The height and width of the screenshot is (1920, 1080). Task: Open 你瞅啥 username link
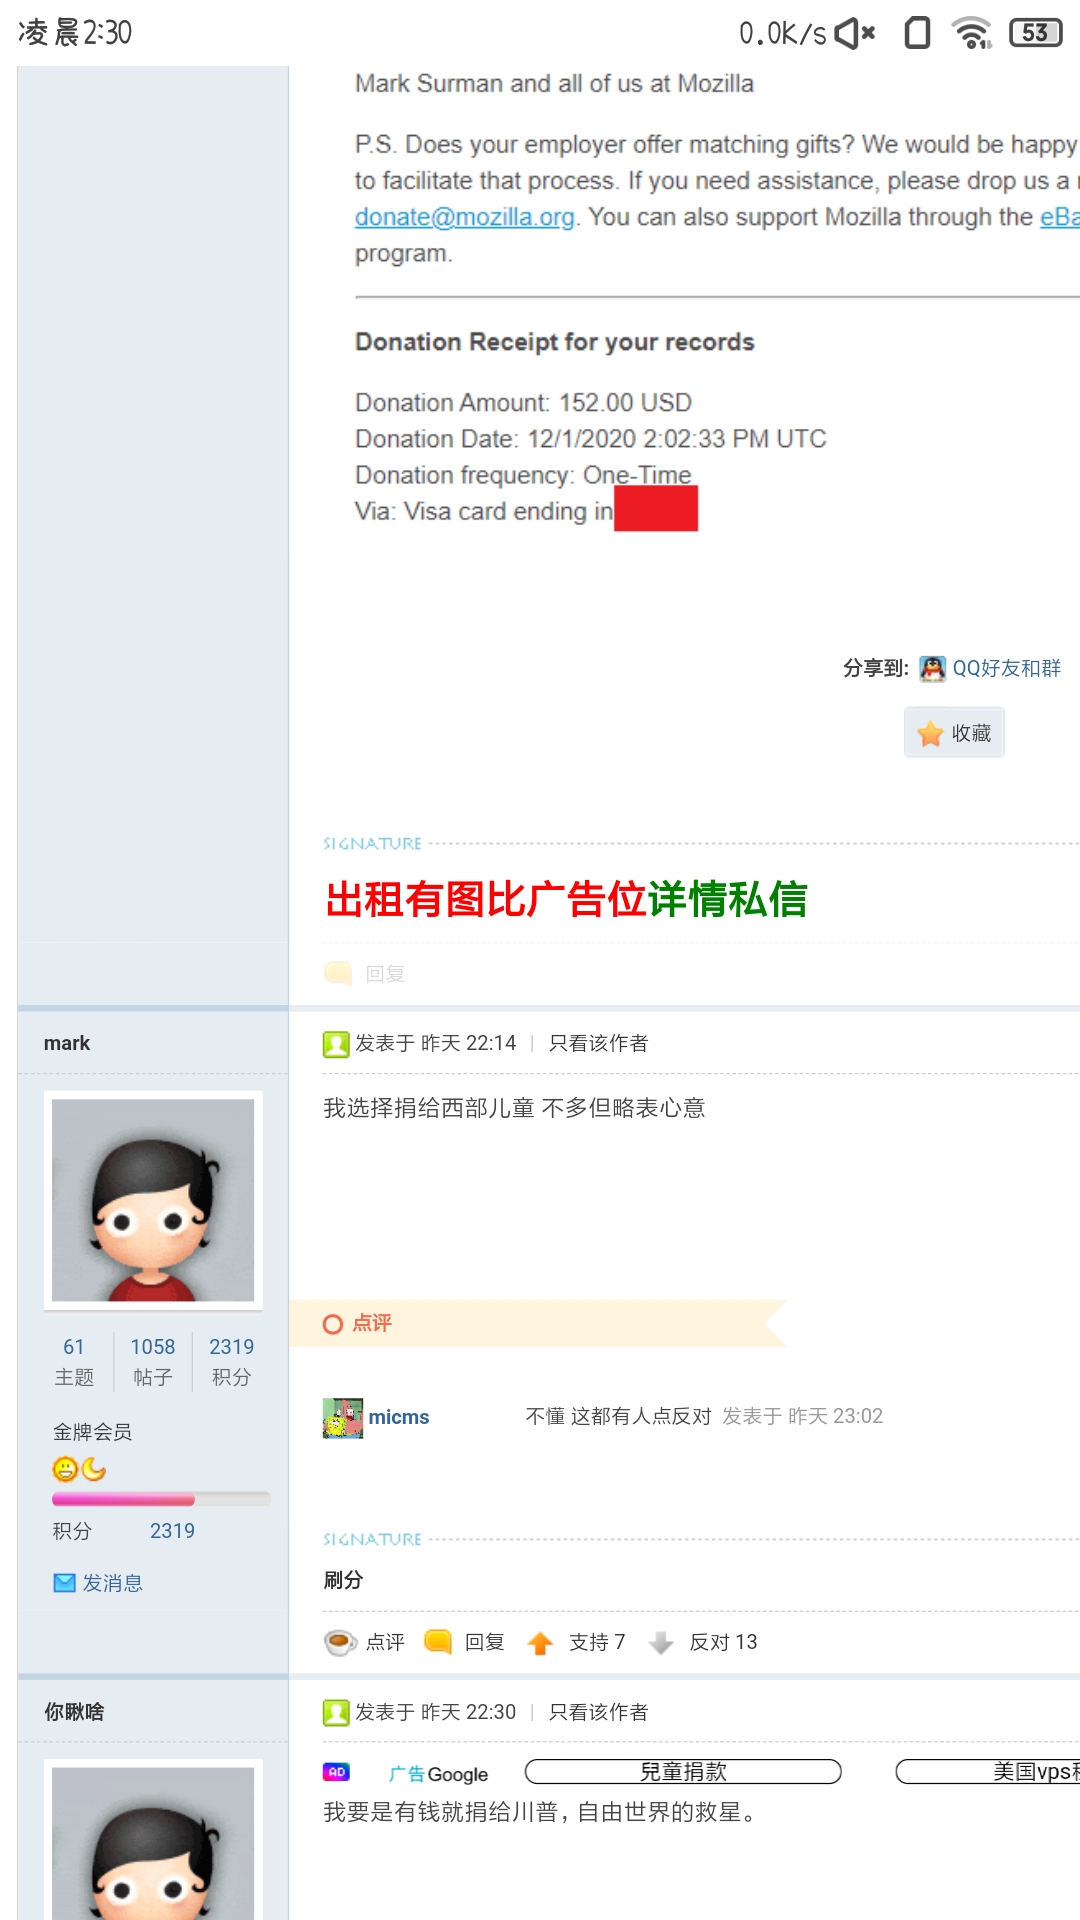(74, 1712)
